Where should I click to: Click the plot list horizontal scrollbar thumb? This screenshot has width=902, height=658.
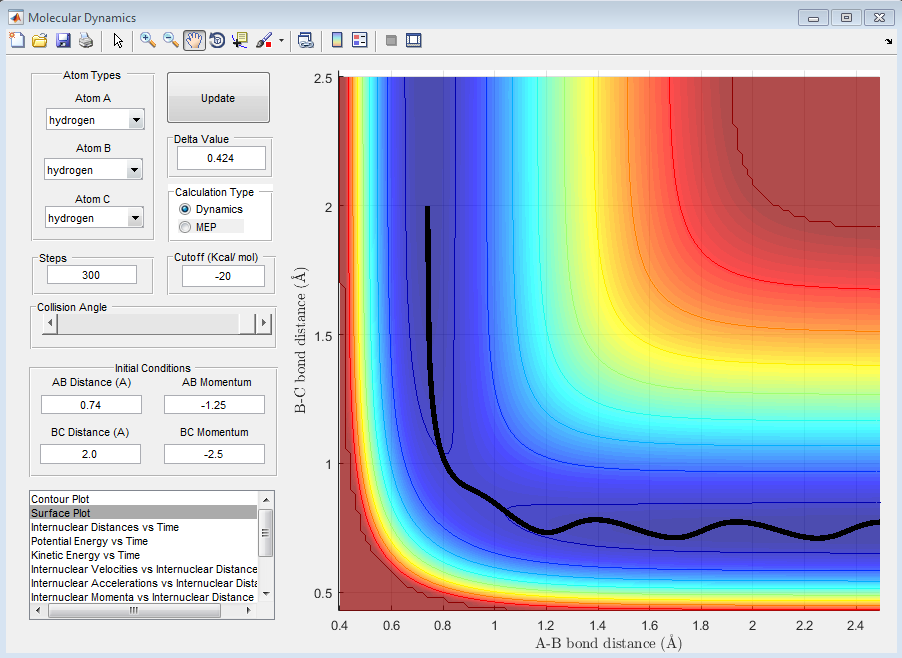[135, 610]
